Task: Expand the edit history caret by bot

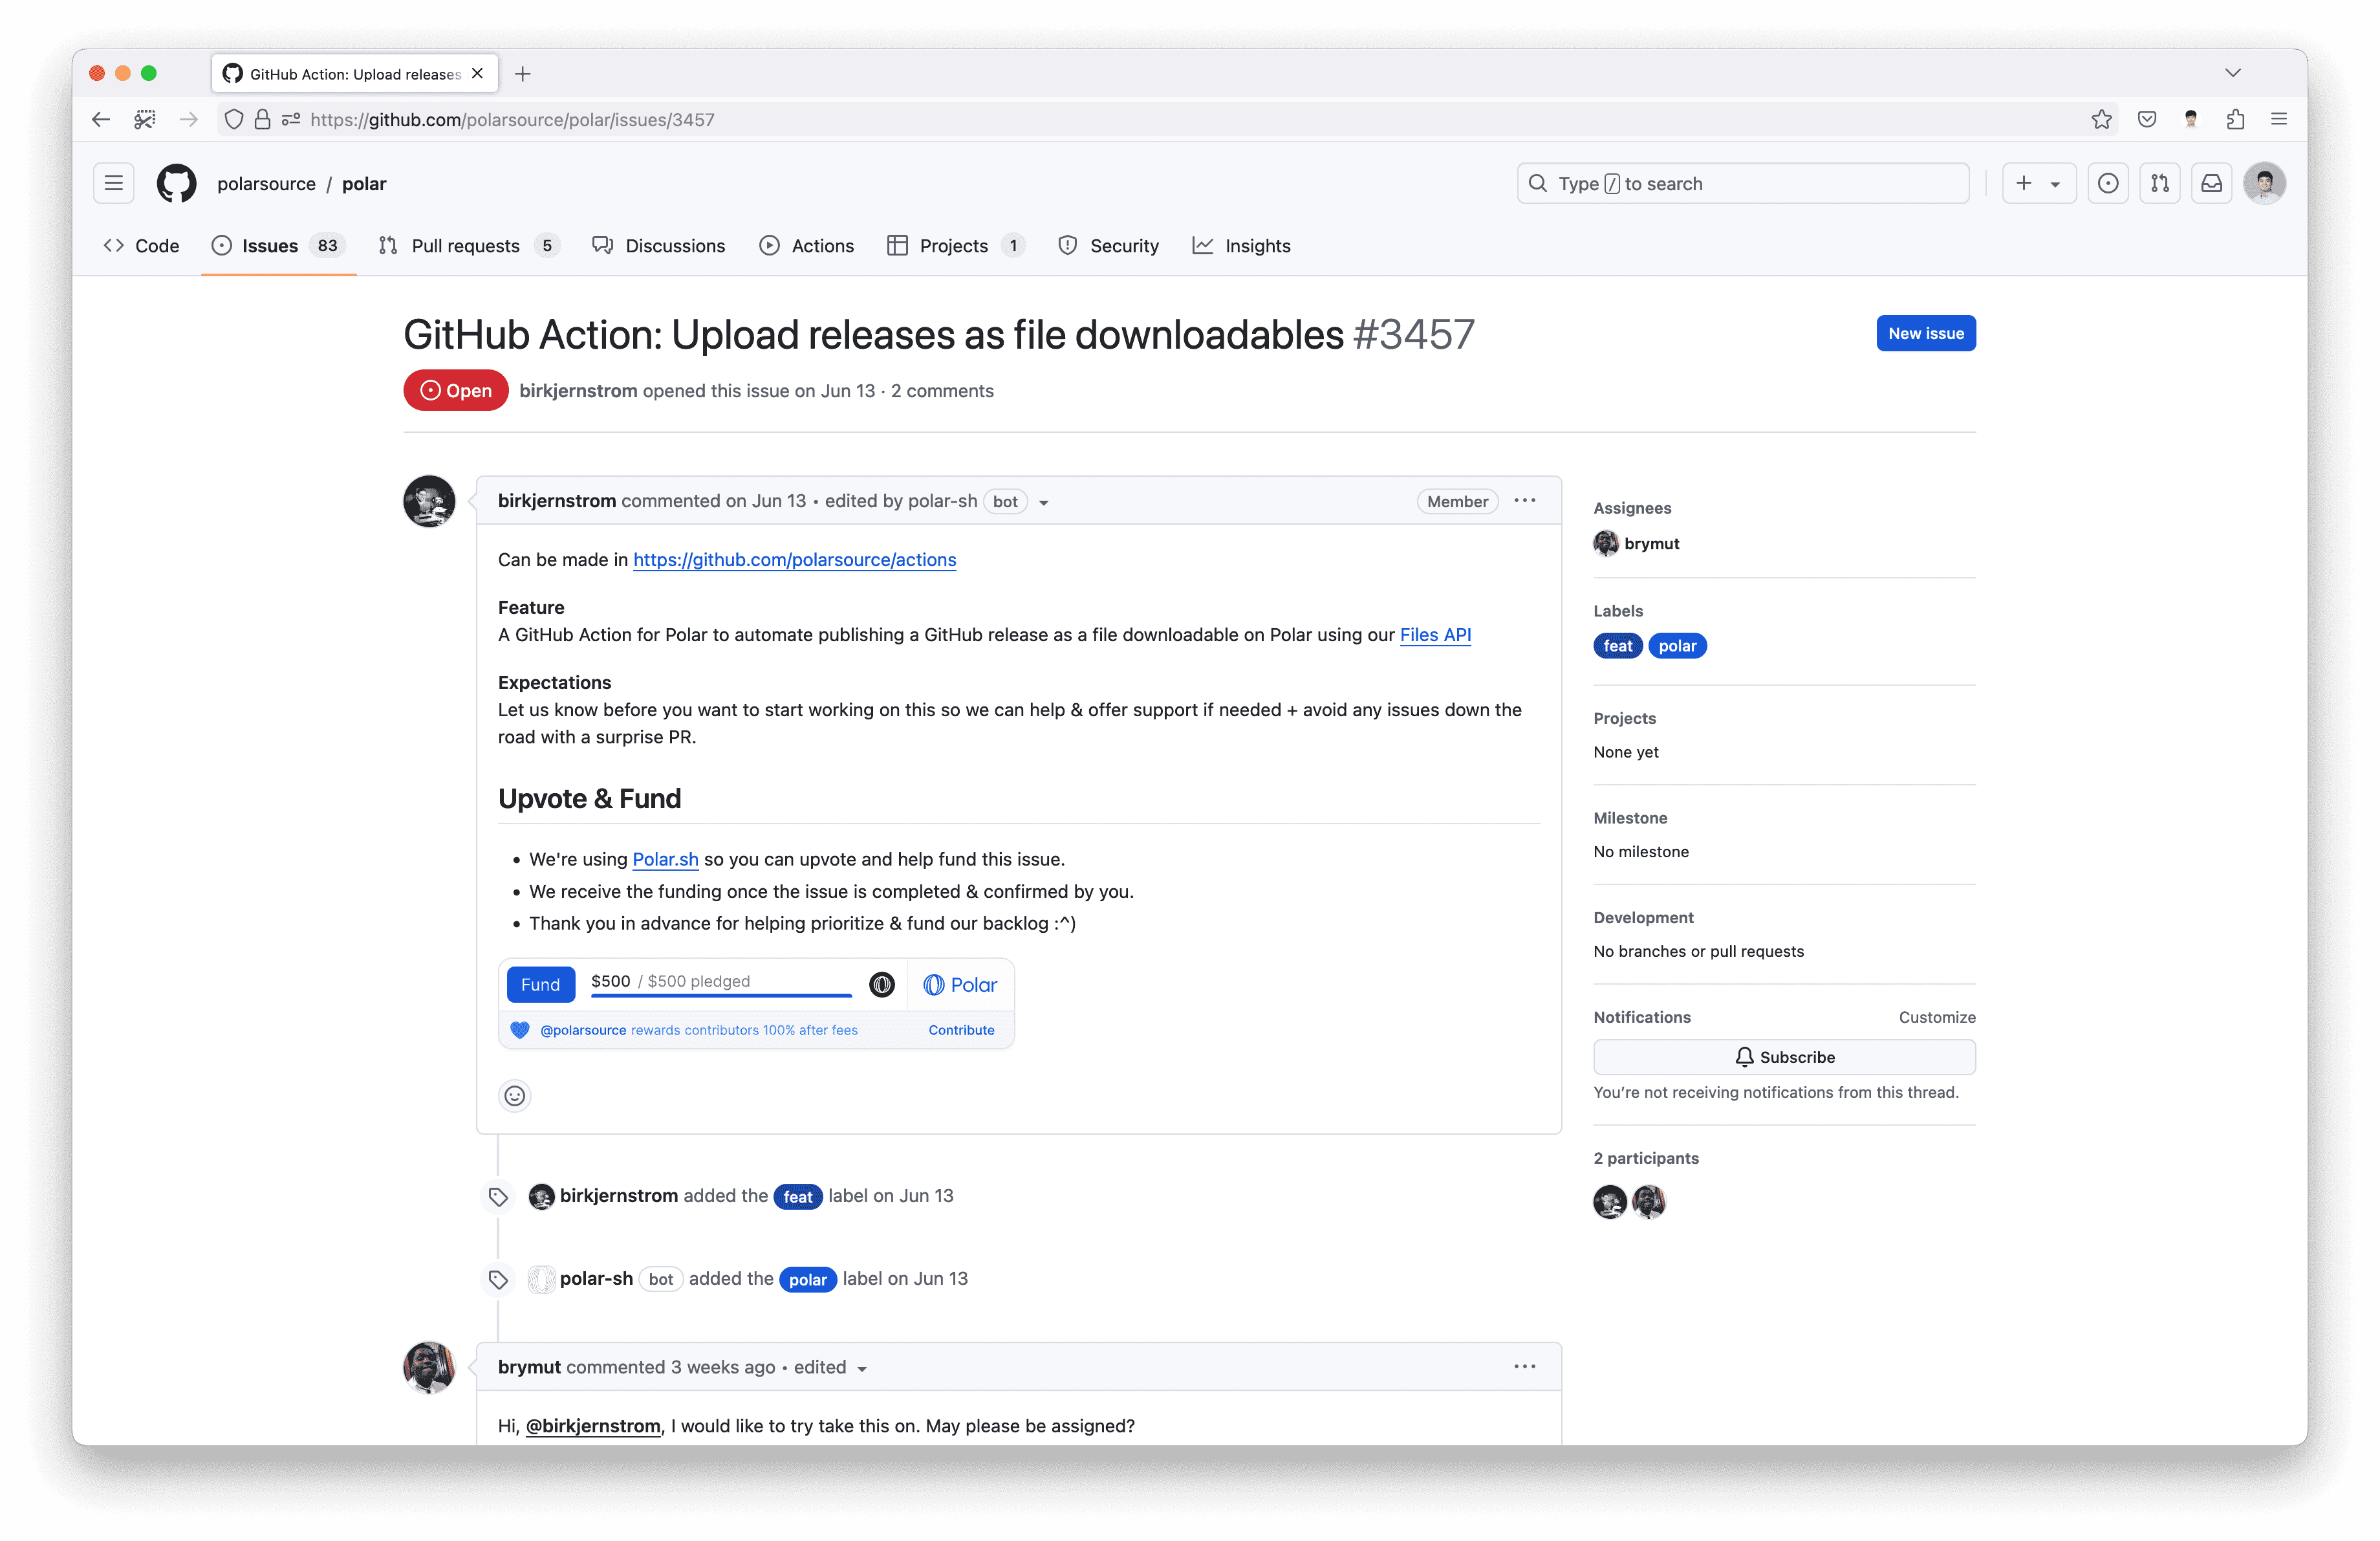Action: (x=1043, y=503)
